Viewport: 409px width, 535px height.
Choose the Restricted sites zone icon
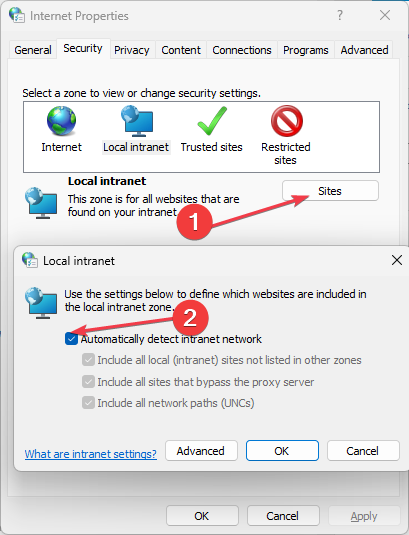coord(287,121)
